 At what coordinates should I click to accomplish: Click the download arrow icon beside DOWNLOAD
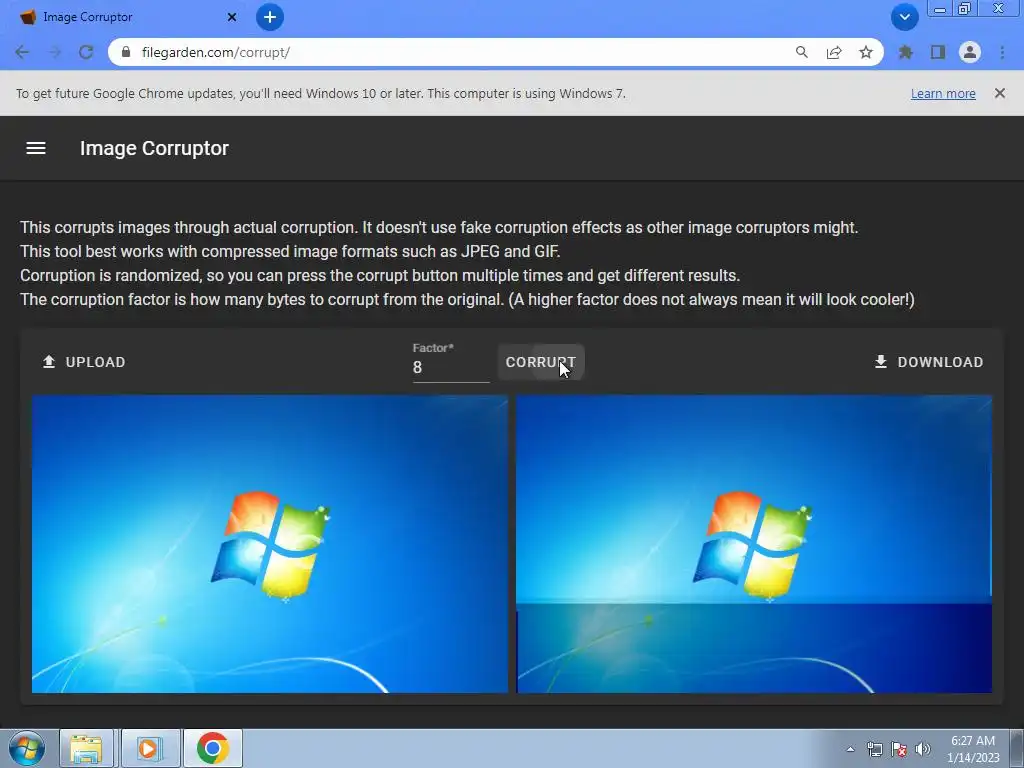[x=881, y=362]
